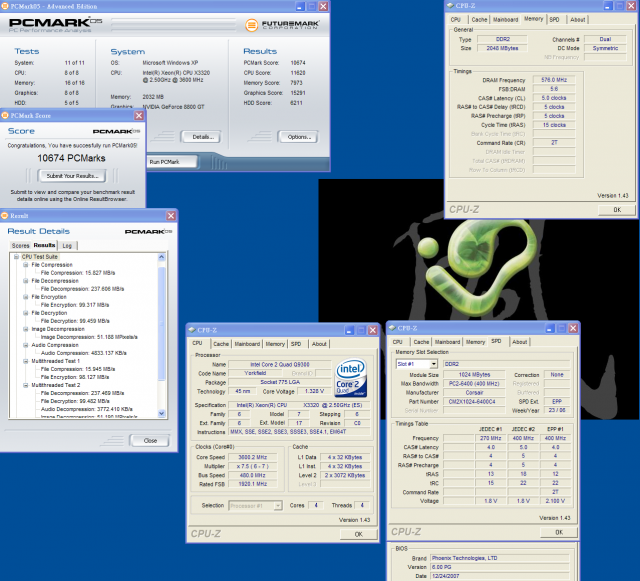
Task: Click the title icon of the CPU-Z window showing the CPU tab
Action: (x=191, y=330)
